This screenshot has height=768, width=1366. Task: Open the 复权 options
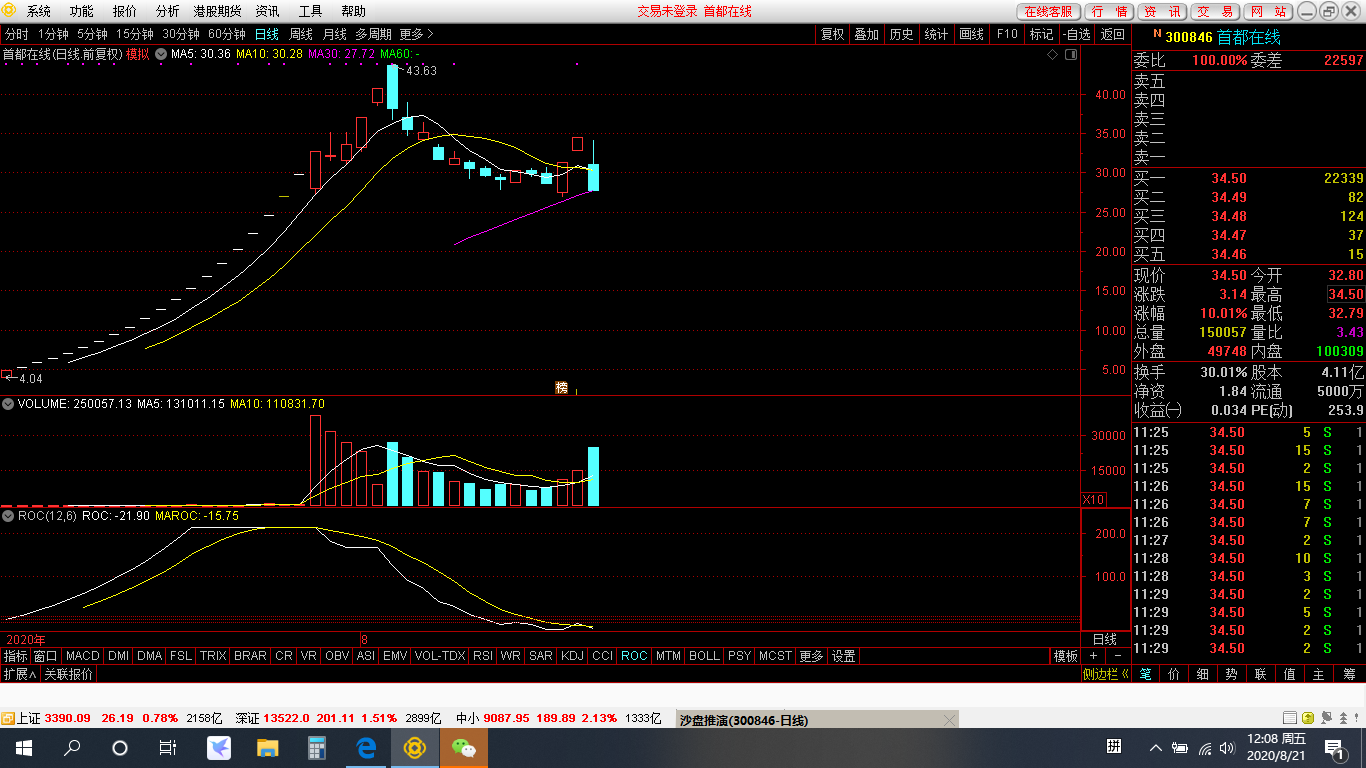coord(832,34)
